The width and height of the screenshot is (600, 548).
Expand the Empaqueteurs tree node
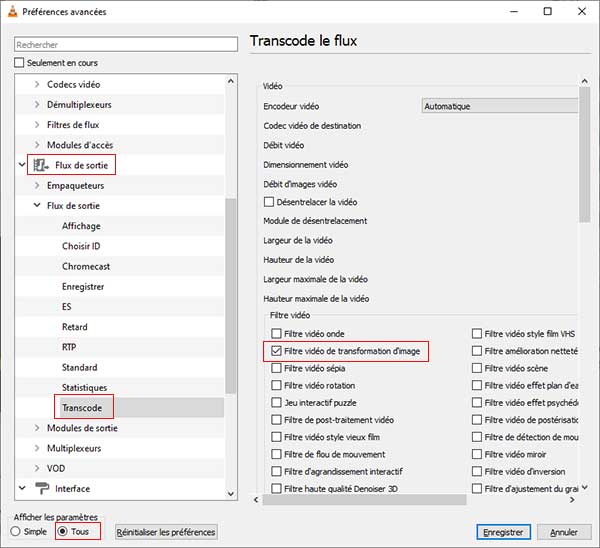pyautogui.click(x=38, y=185)
